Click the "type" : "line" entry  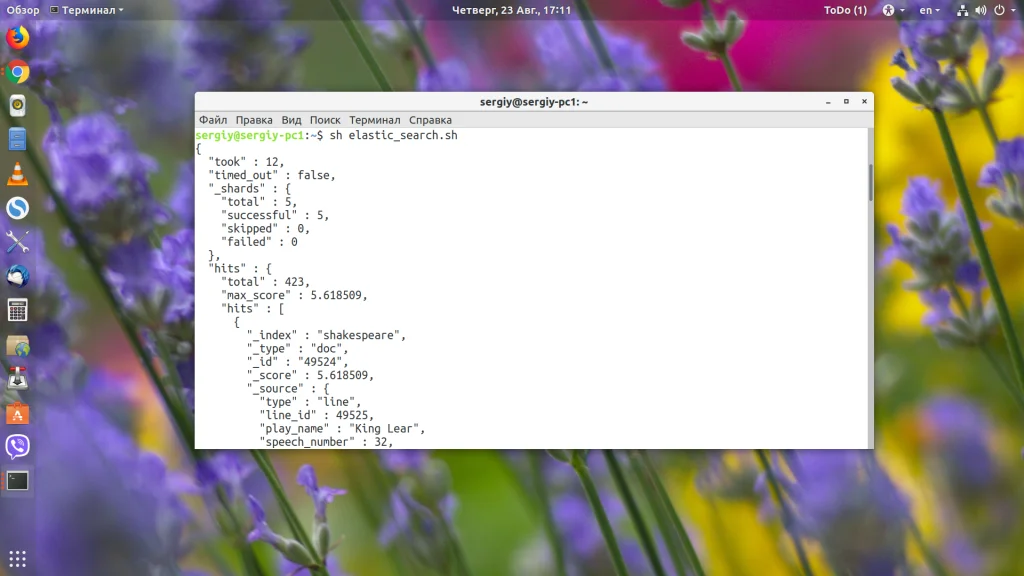[x=310, y=402]
